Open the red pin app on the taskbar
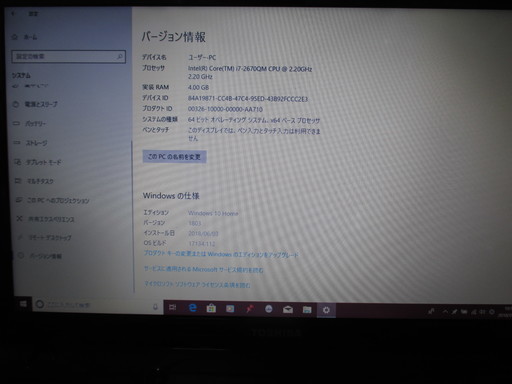 click(x=250, y=309)
